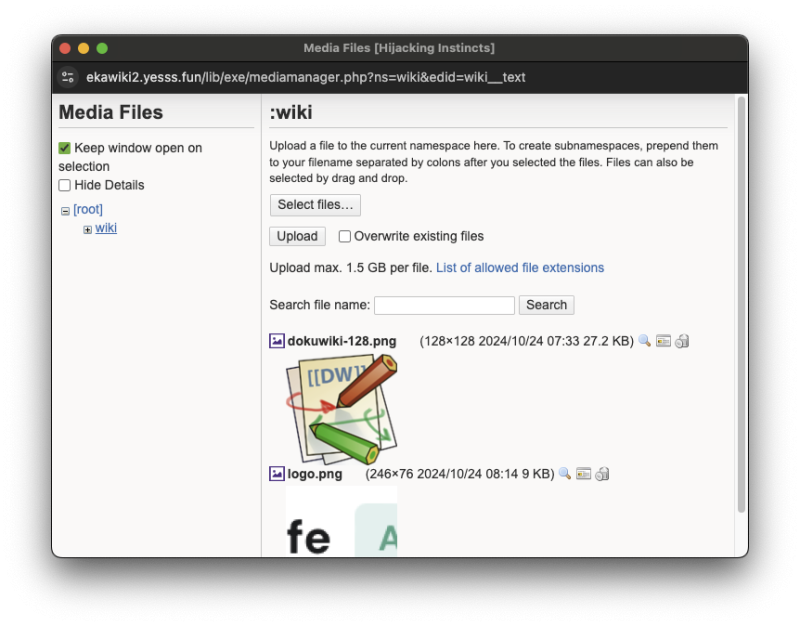The height and width of the screenshot is (626, 800).
Task: Click the Search file name input field
Action: click(x=444, y=305)
